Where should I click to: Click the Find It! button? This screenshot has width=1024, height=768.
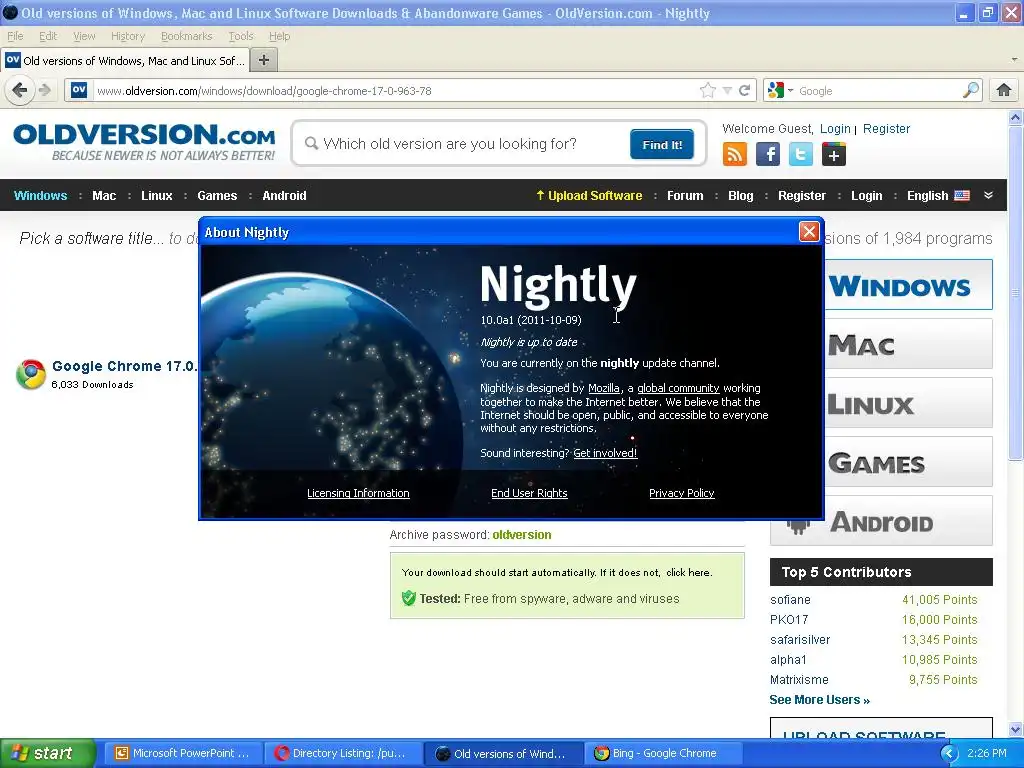[x=662, y=144]
